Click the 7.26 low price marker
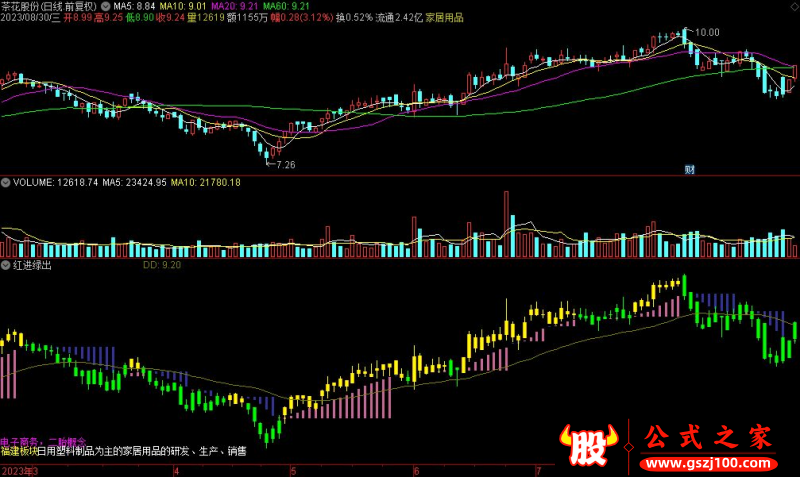The width and height of the screenshot is (800, 477). [285, 165]
